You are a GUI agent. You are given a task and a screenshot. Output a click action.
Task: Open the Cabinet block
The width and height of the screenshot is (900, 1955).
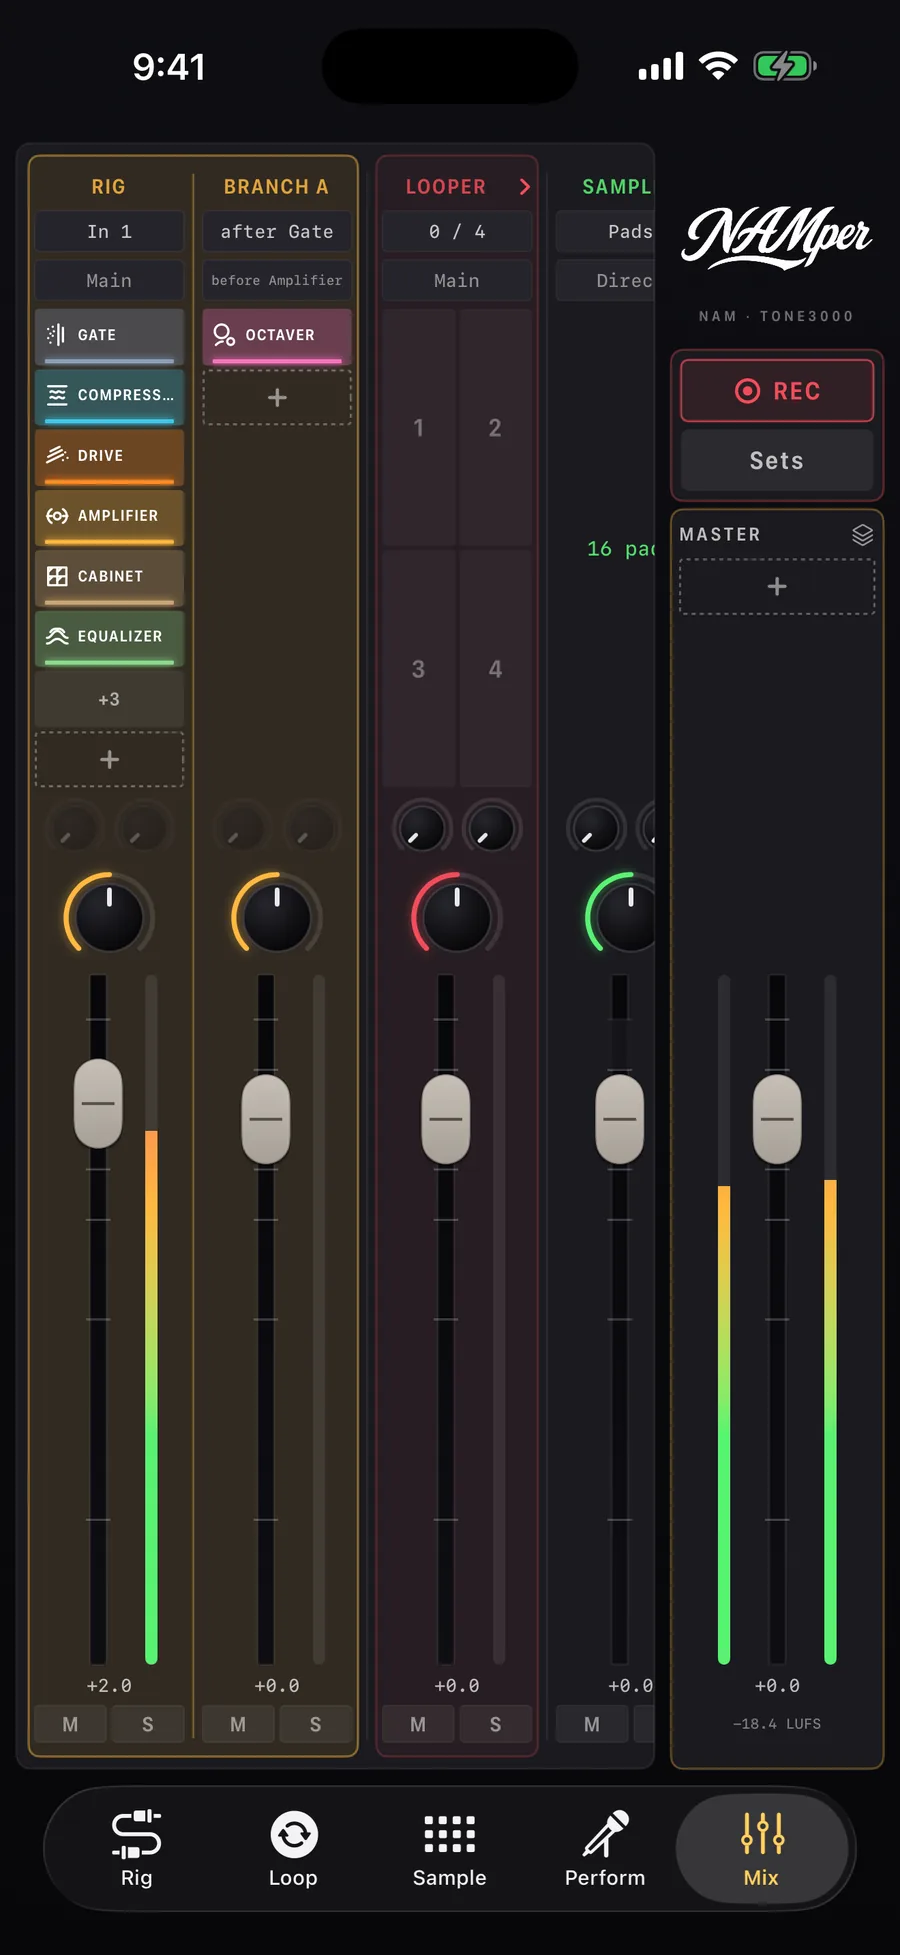click(109, 577)
